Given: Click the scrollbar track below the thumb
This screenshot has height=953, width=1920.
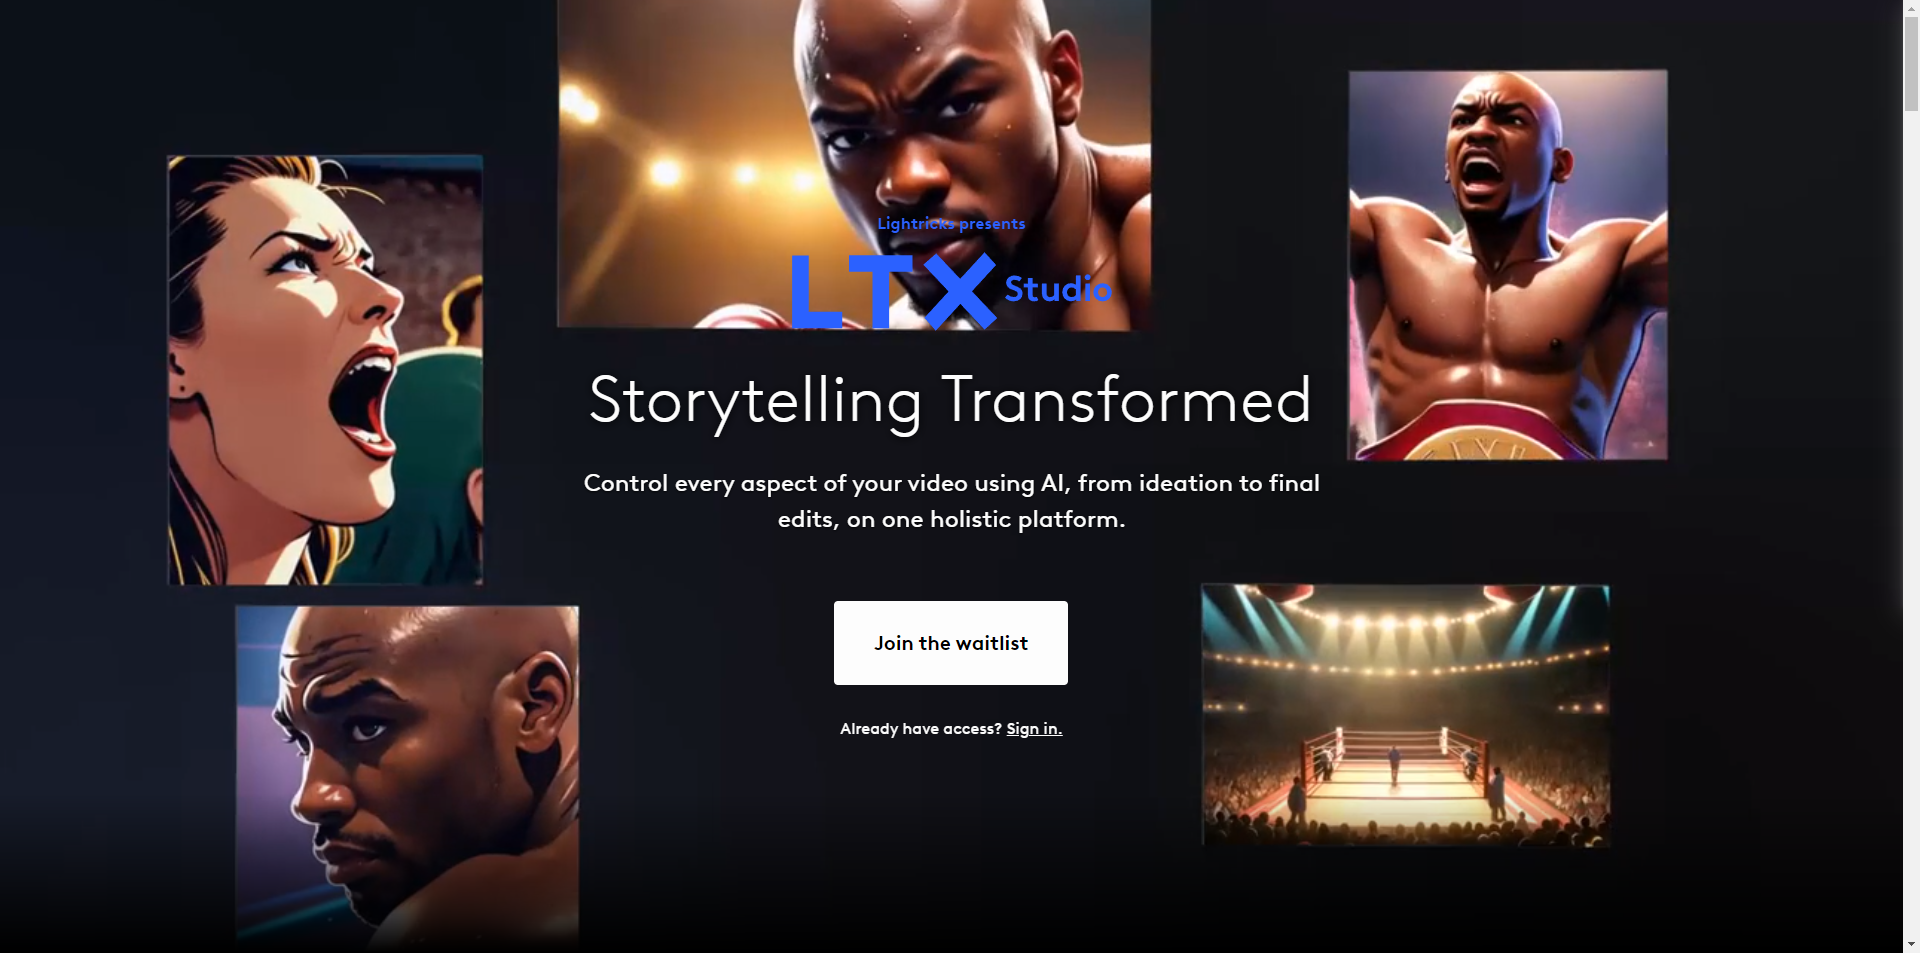Looking at the screenshot, I should point(1911,520).
